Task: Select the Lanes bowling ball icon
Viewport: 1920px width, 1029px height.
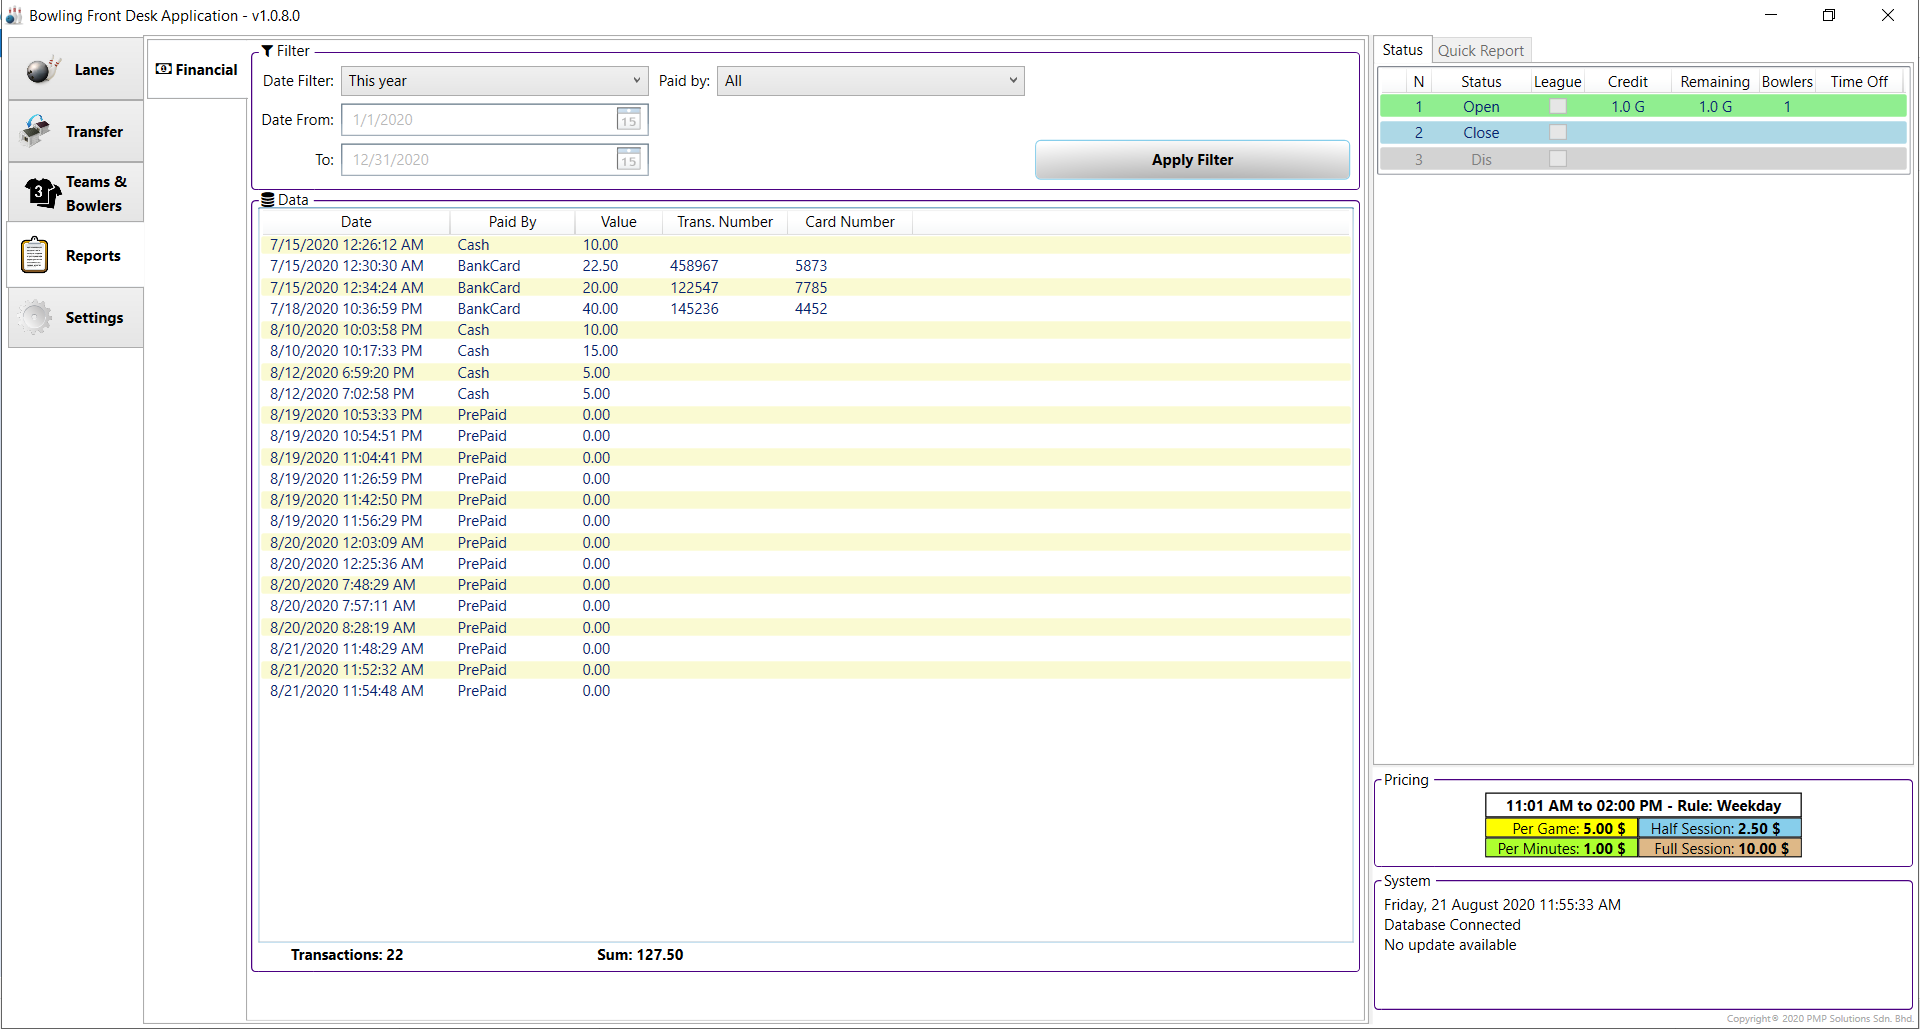Action: (41, 69)
